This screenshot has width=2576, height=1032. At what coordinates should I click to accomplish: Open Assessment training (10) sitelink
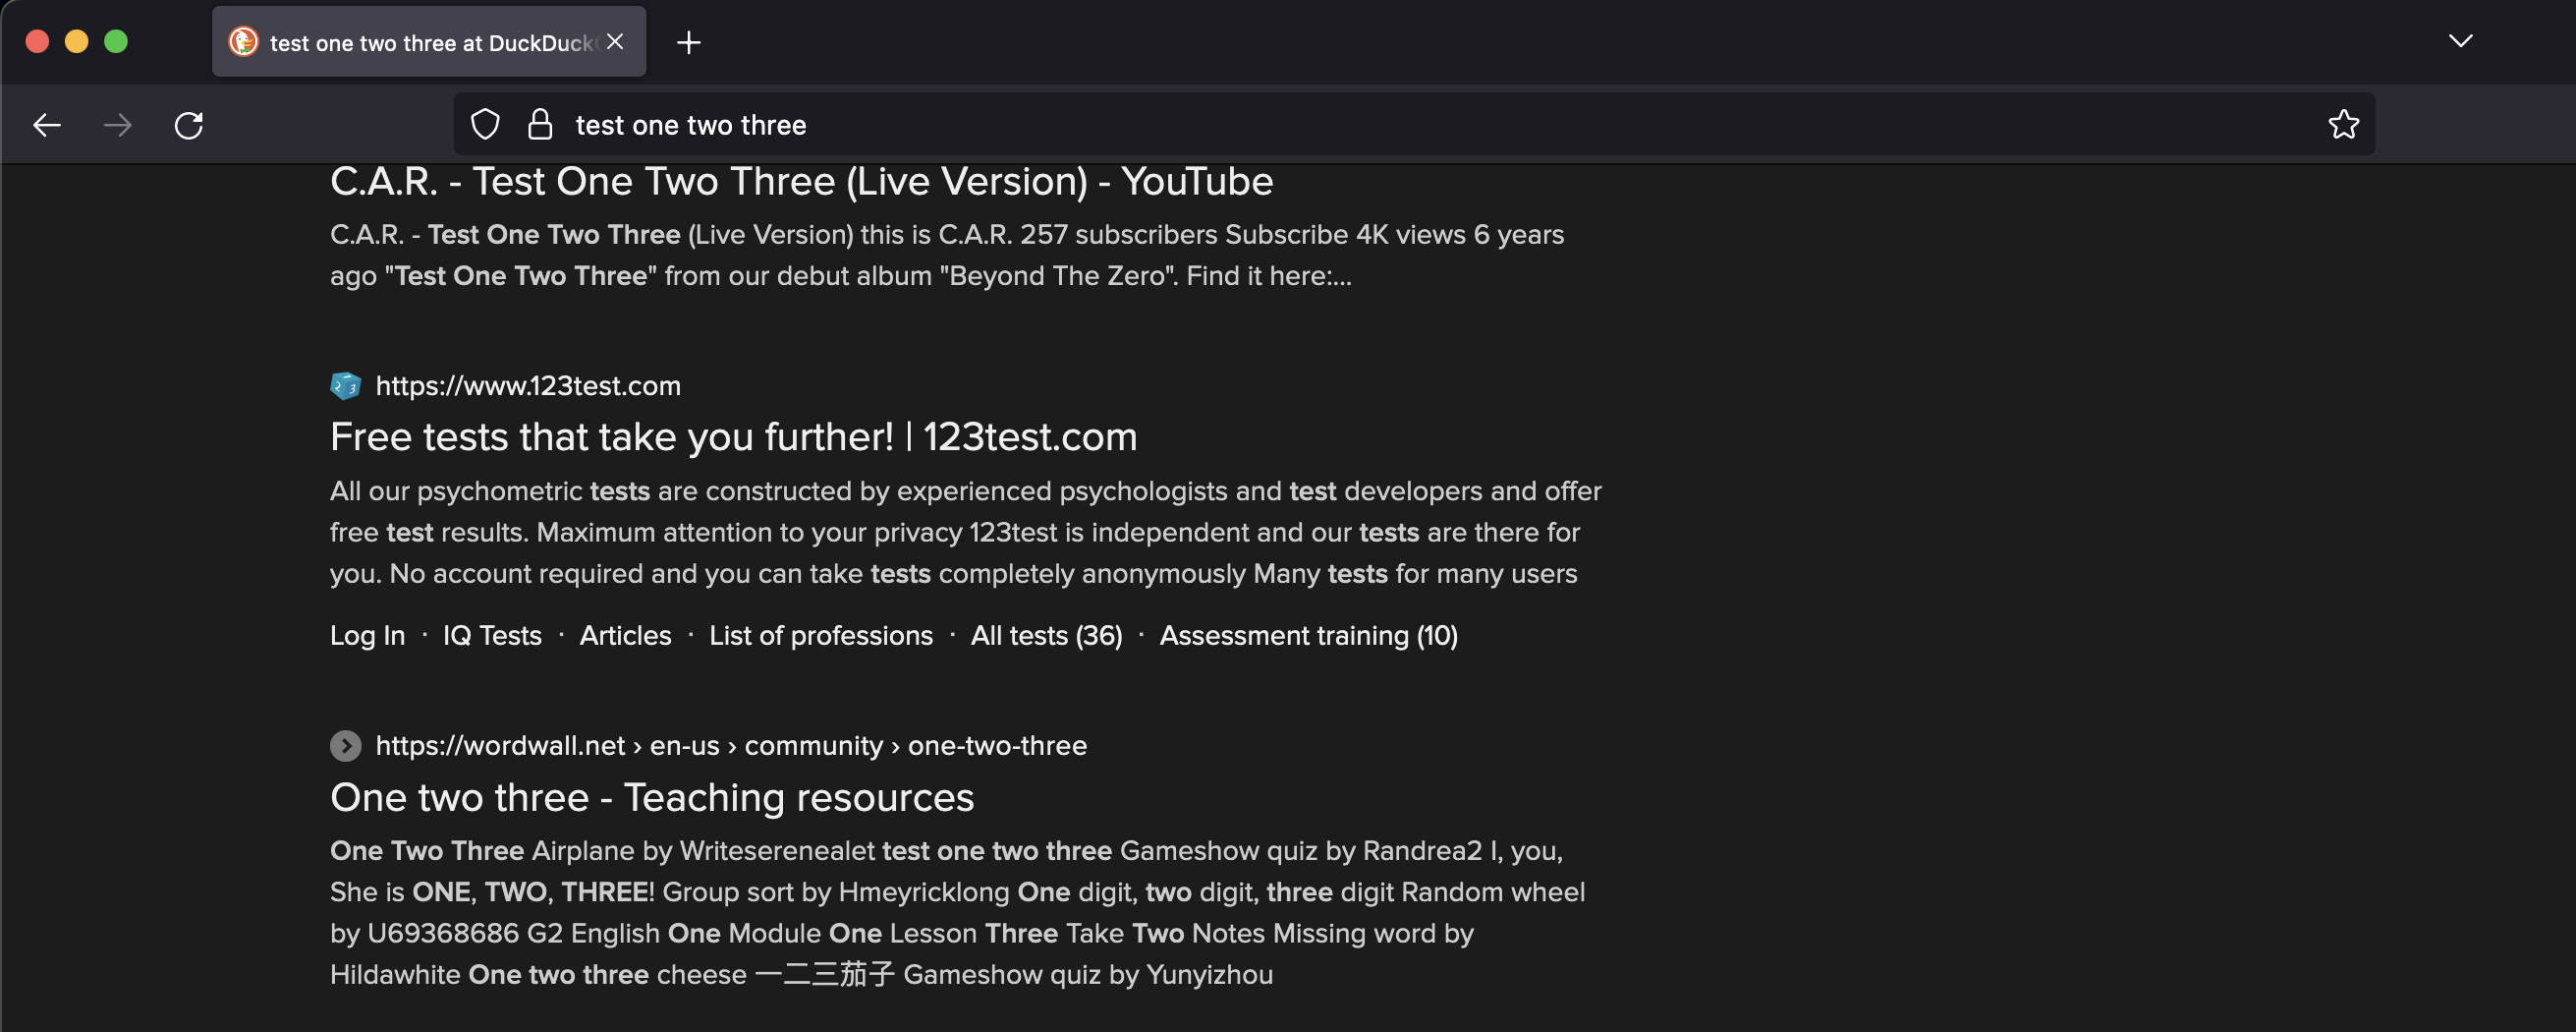[1308, 636]
